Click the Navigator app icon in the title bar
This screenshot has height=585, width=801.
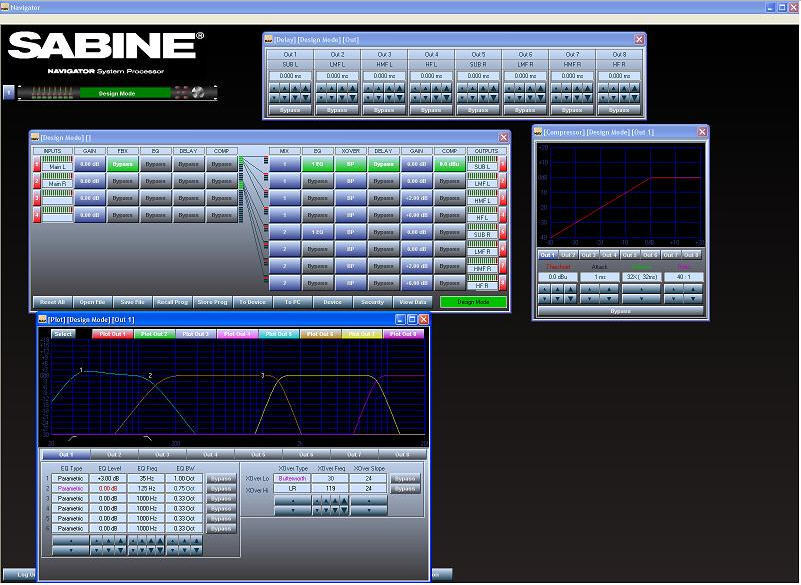tap(5, 8)
